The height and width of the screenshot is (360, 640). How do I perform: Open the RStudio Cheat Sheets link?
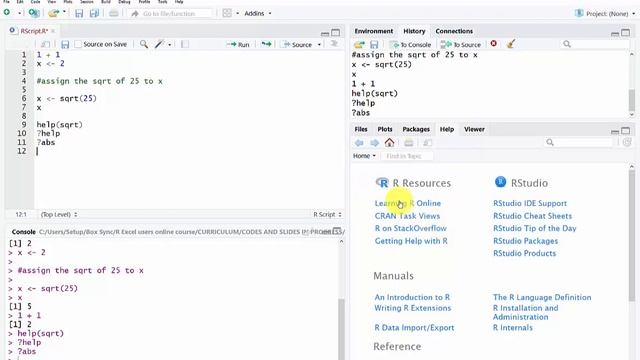pyautogui.click(x=532, y=216)
